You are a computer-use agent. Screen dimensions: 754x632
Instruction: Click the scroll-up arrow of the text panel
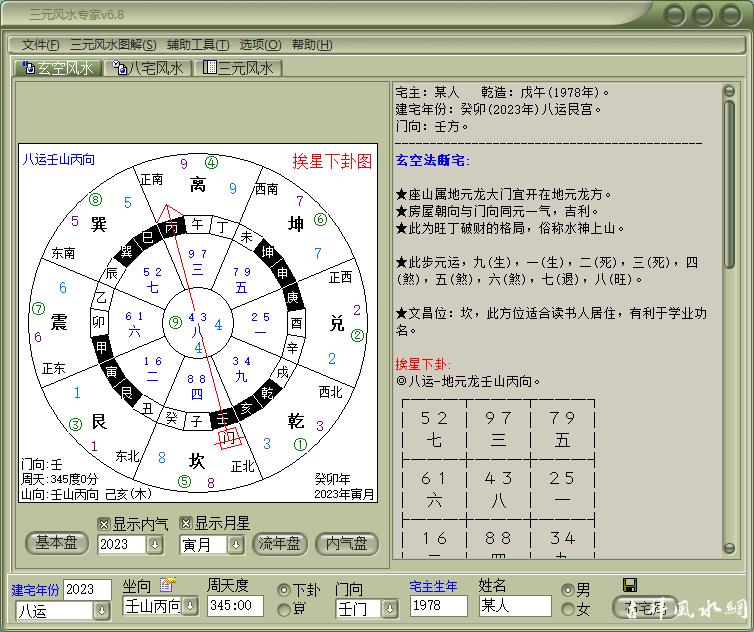tap(730, 92)
